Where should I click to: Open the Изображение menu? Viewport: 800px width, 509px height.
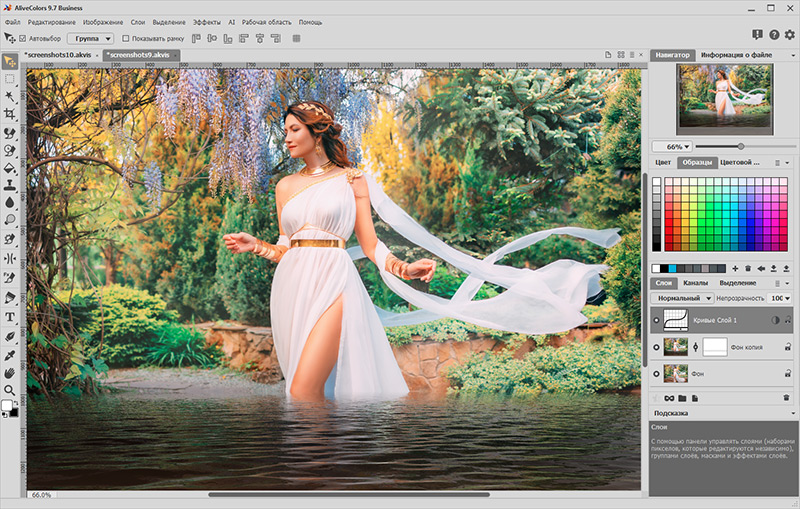103,22
